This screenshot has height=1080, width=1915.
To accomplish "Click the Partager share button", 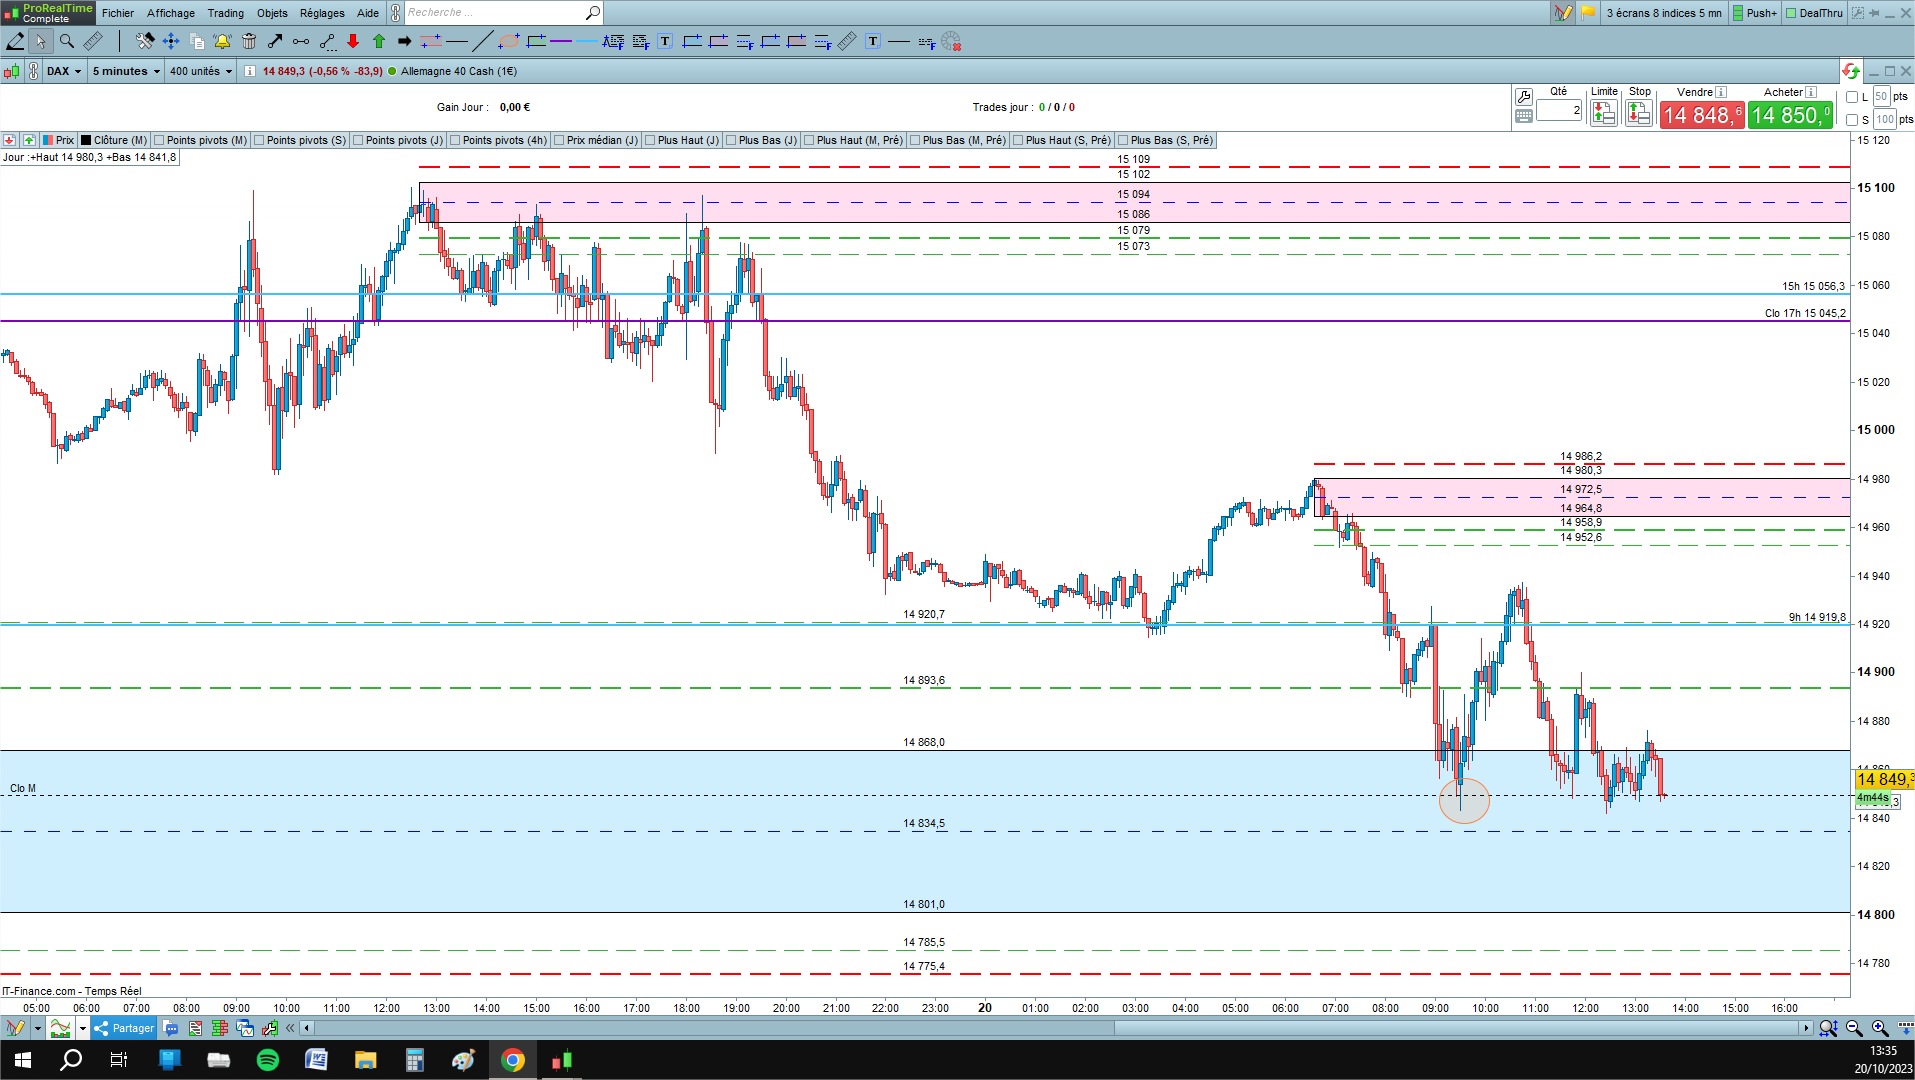I will pos(124,1028).
